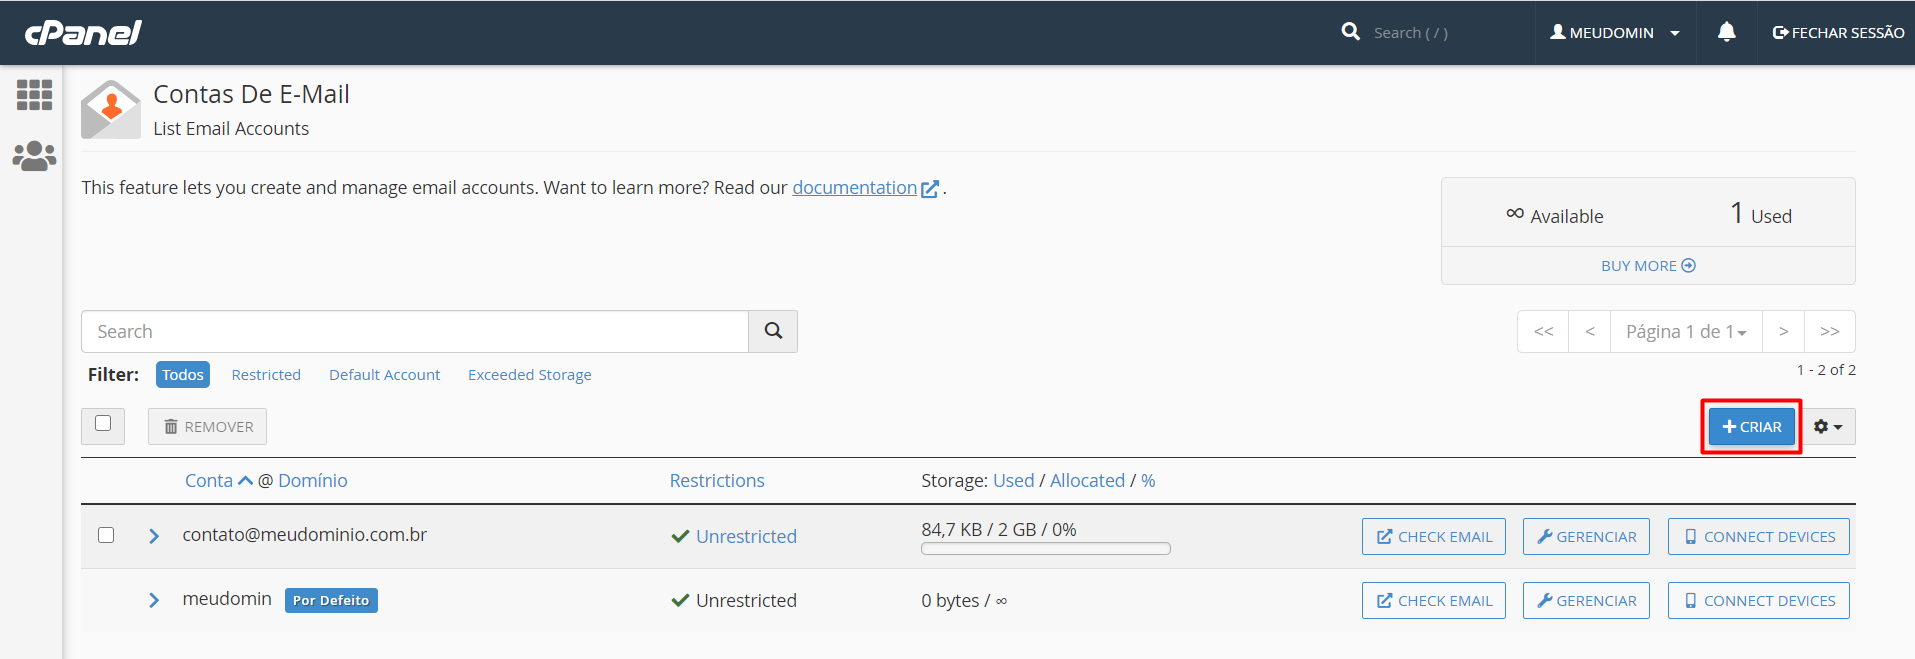Open the cPanel logo home link
Screen dimensions: 1915x659
[x=83, y=33]
